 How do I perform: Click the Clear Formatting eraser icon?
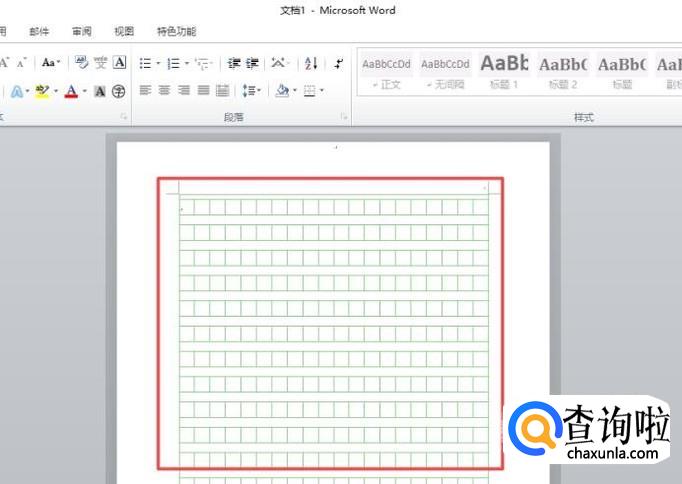point(81,63)
